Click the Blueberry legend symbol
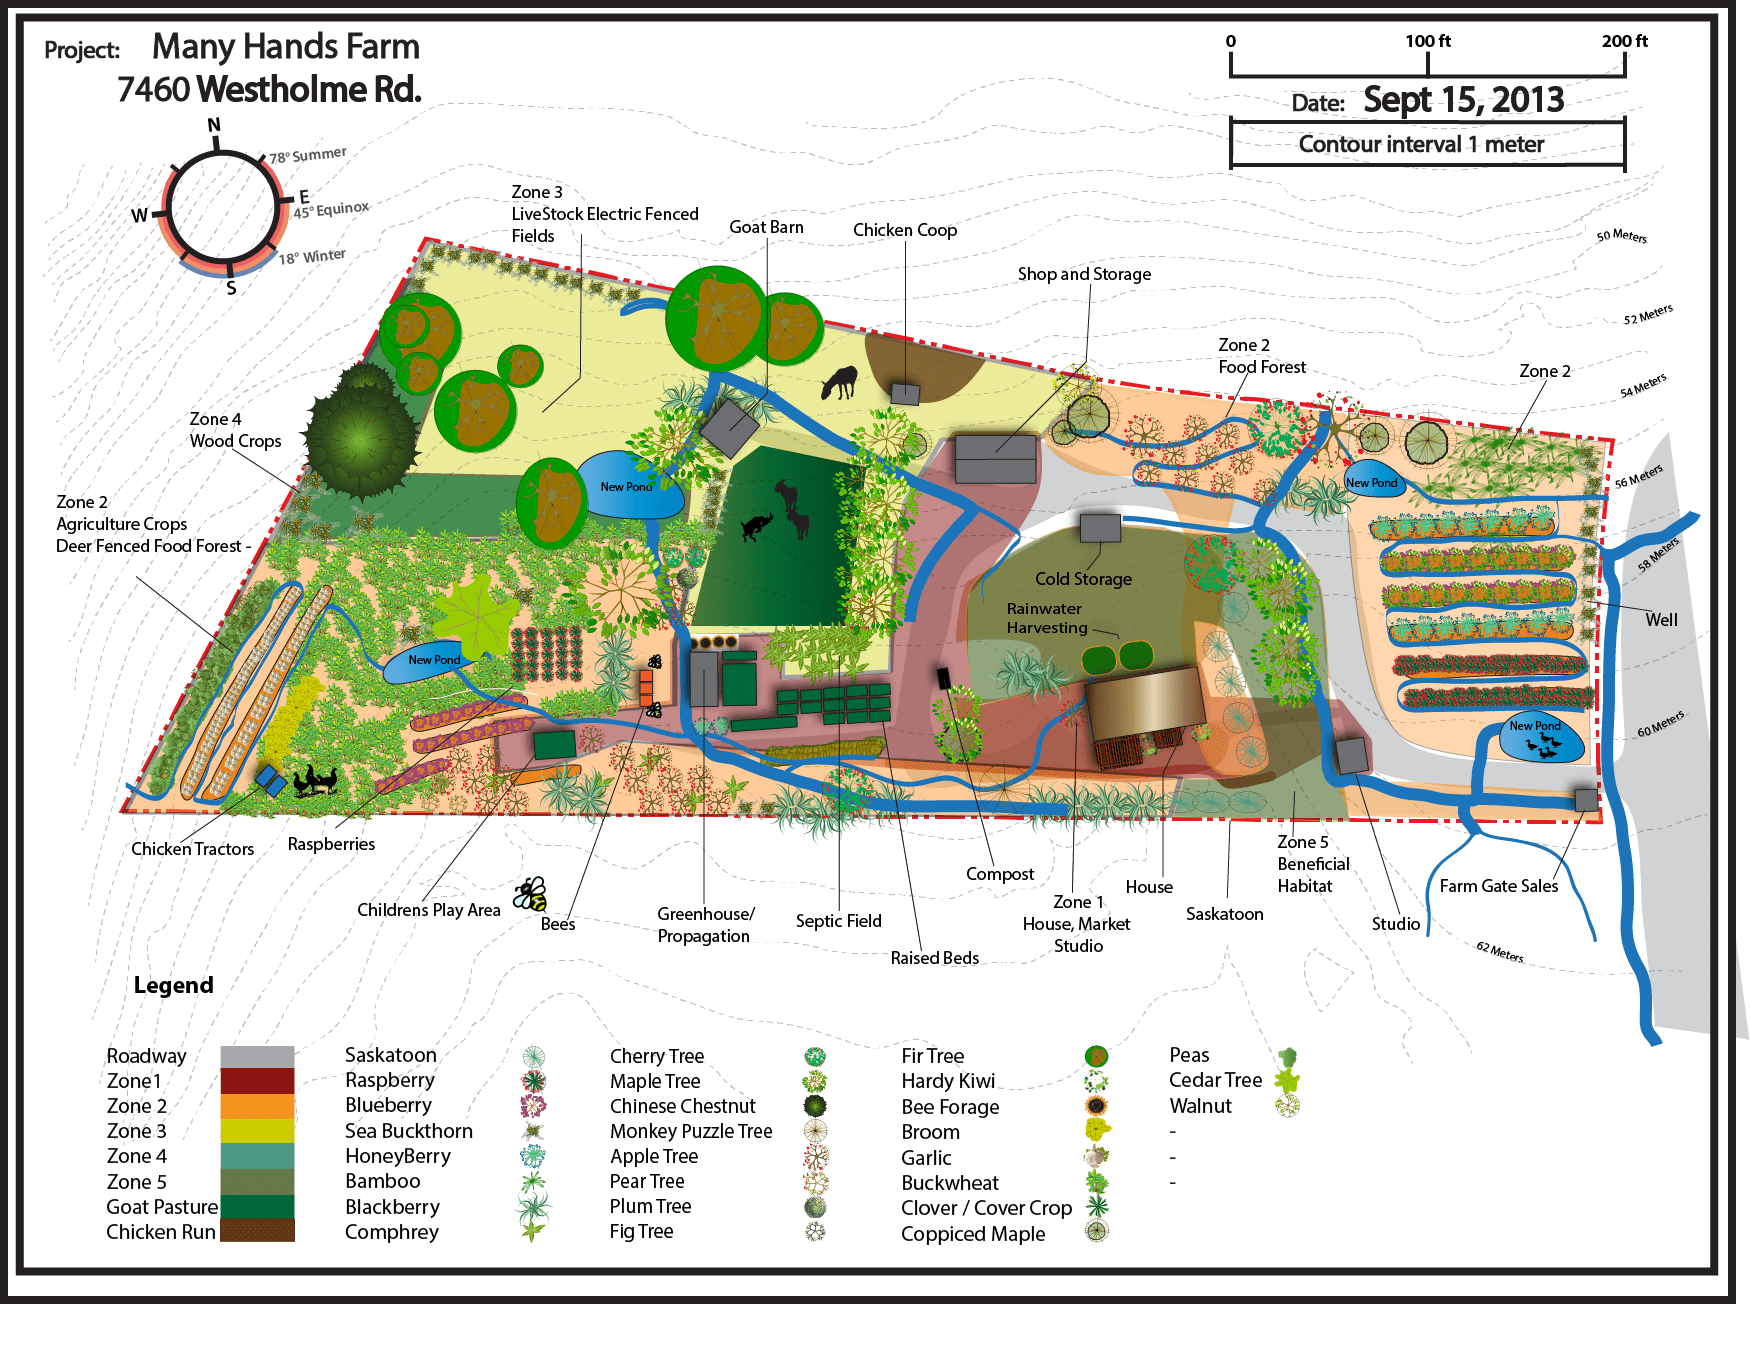This screenshot has height=1348, width=1750. 534,1106
